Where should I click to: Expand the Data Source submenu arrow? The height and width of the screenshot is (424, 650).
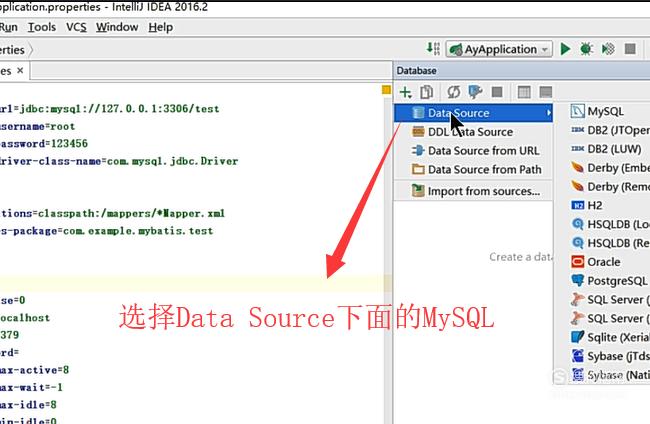[x=549, y=113]
